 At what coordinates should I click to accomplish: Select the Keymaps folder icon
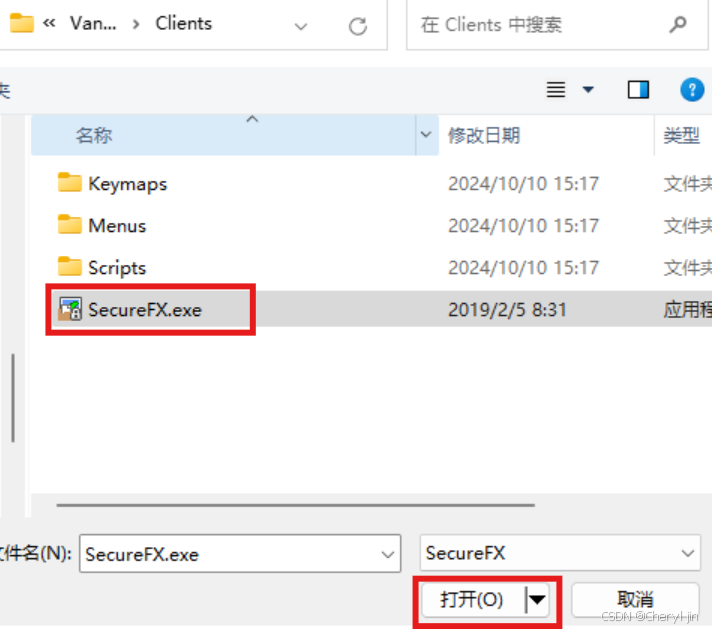pos(70,183)
